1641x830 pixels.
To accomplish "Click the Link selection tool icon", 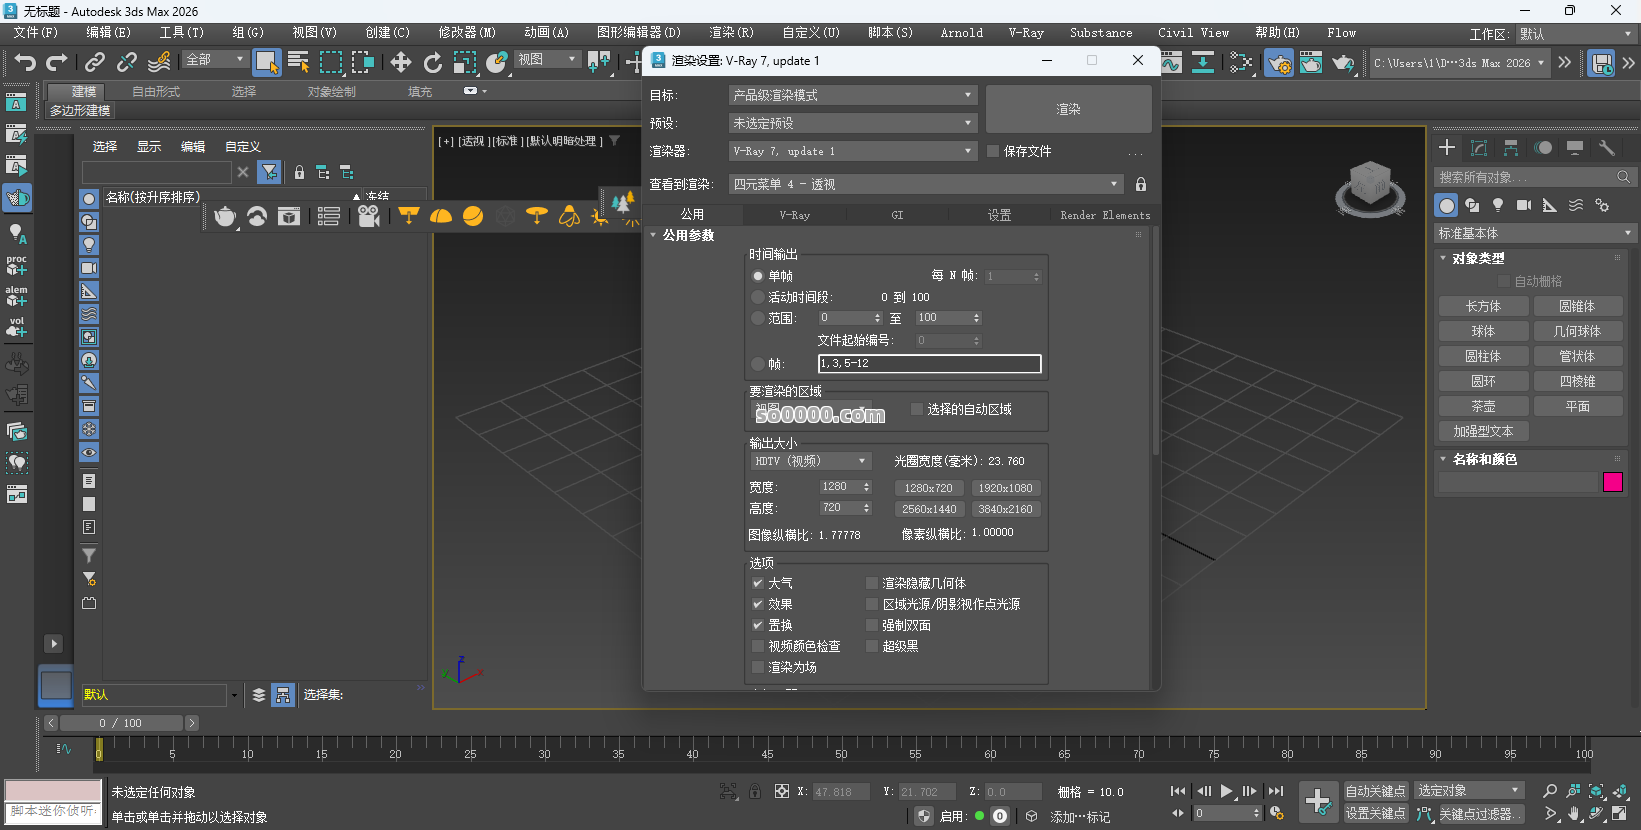I will tap(95, 63).
